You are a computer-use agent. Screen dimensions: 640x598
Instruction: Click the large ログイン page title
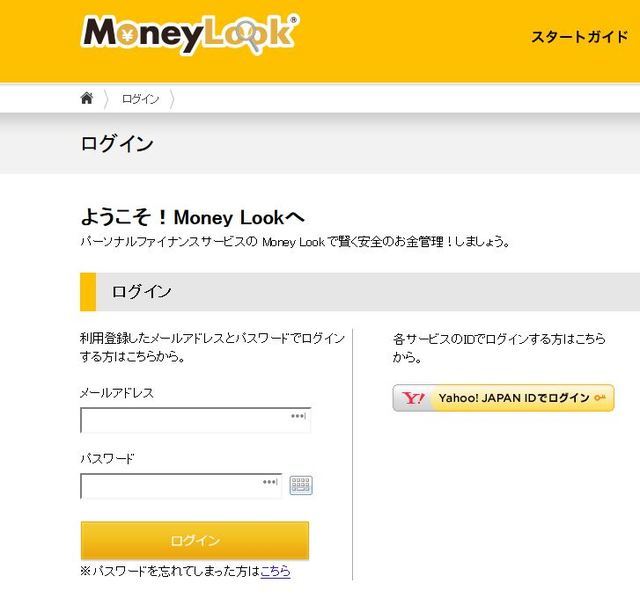117,144
